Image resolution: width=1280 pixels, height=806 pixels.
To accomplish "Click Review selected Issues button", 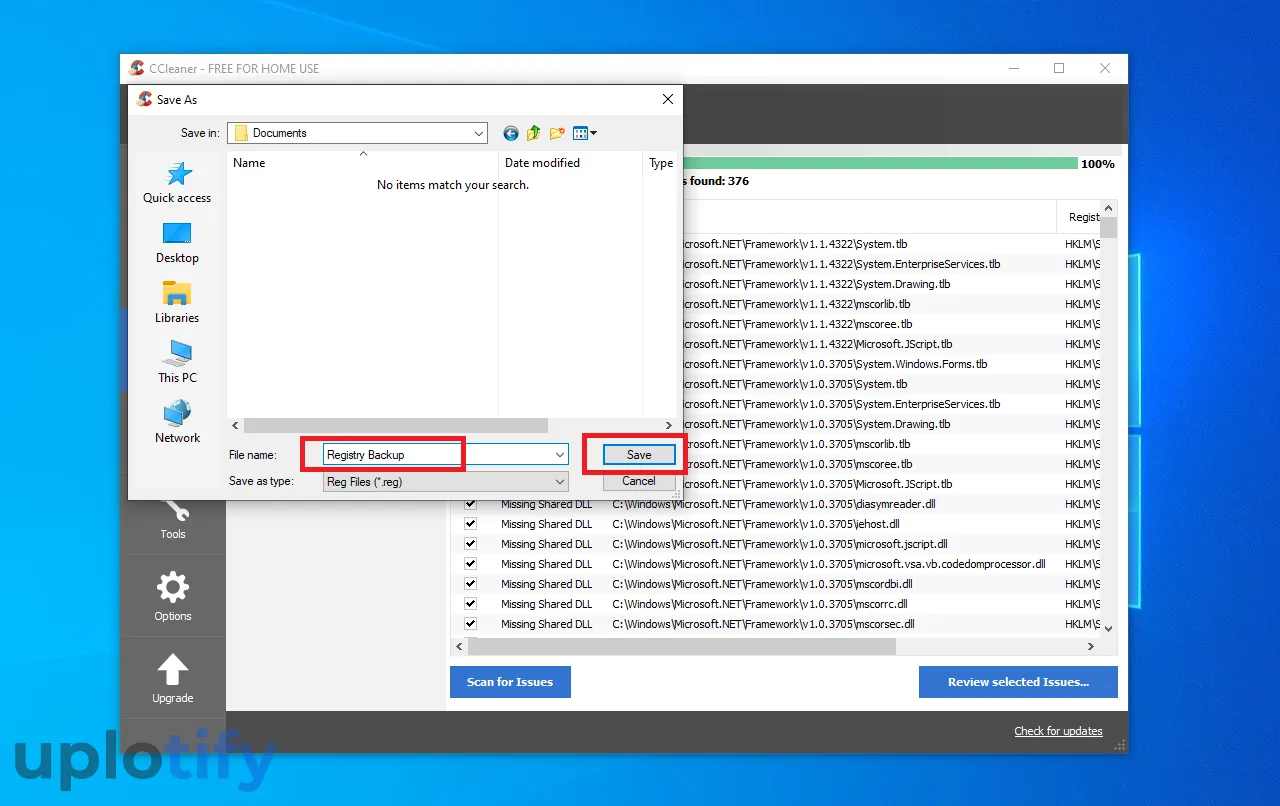I will click(1018, 682).
